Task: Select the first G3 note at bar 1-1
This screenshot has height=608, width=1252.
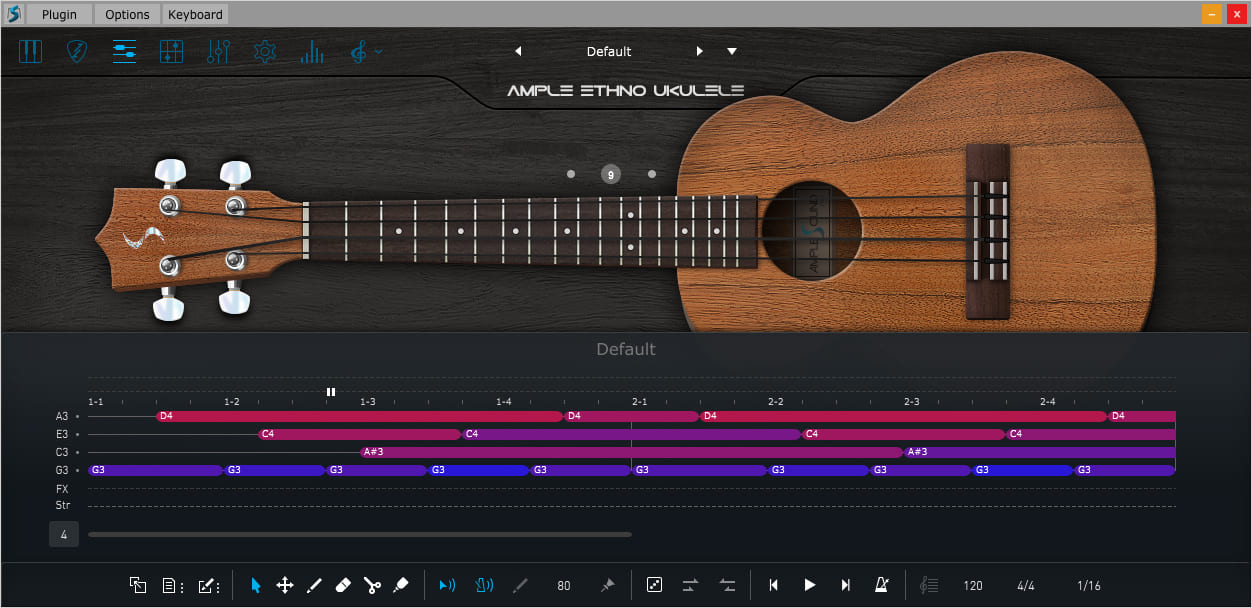Action: [x=156, y=470]
